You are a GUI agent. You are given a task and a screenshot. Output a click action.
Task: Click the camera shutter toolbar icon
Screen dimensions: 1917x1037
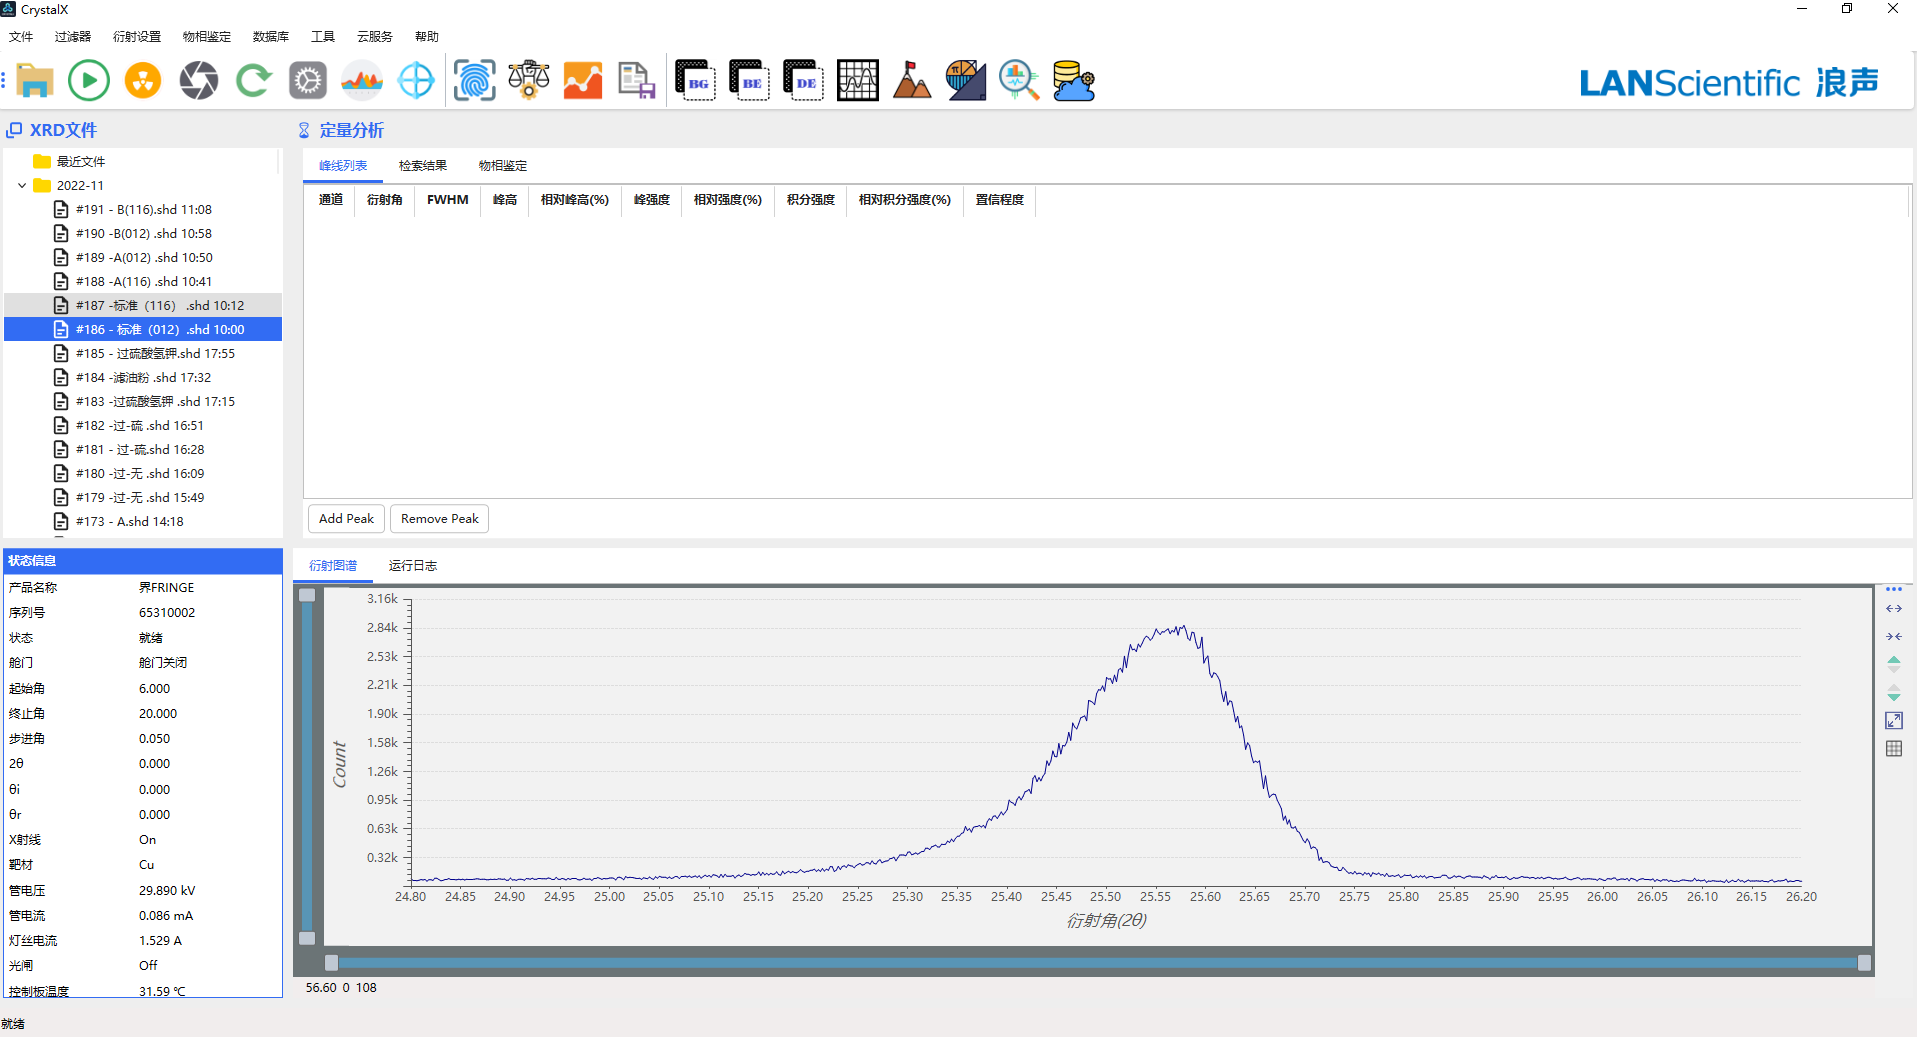tap(198, 80)
